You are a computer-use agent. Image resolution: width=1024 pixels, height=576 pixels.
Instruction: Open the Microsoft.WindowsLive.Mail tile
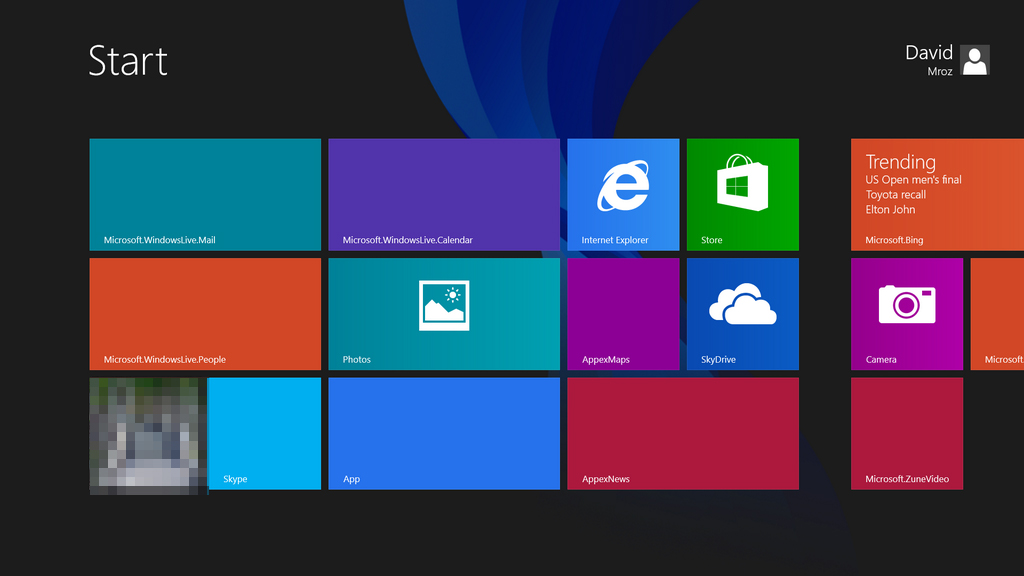click(x=205, y=195)
